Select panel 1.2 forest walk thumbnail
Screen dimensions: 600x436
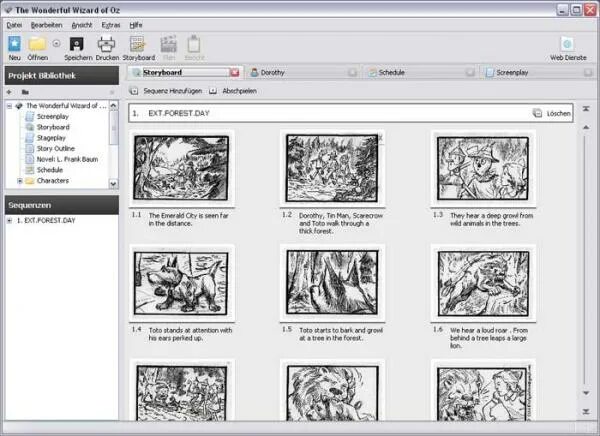(x=332, y=168)
